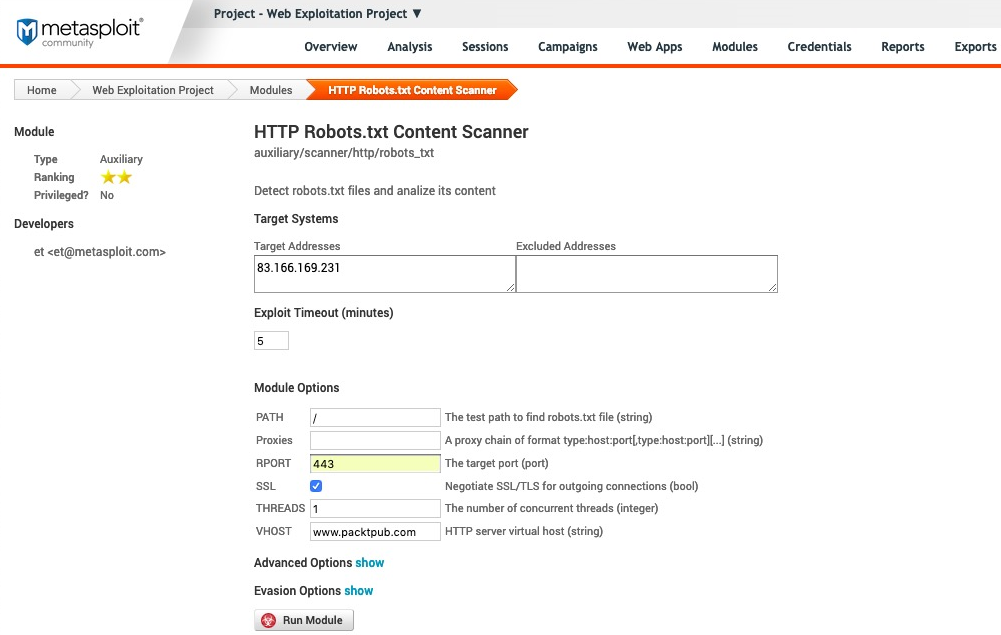Open the Overview tab
Image resolution: width=1001 pixels, height=635 pixels.
pyautogui.click(x=331, y=47)
